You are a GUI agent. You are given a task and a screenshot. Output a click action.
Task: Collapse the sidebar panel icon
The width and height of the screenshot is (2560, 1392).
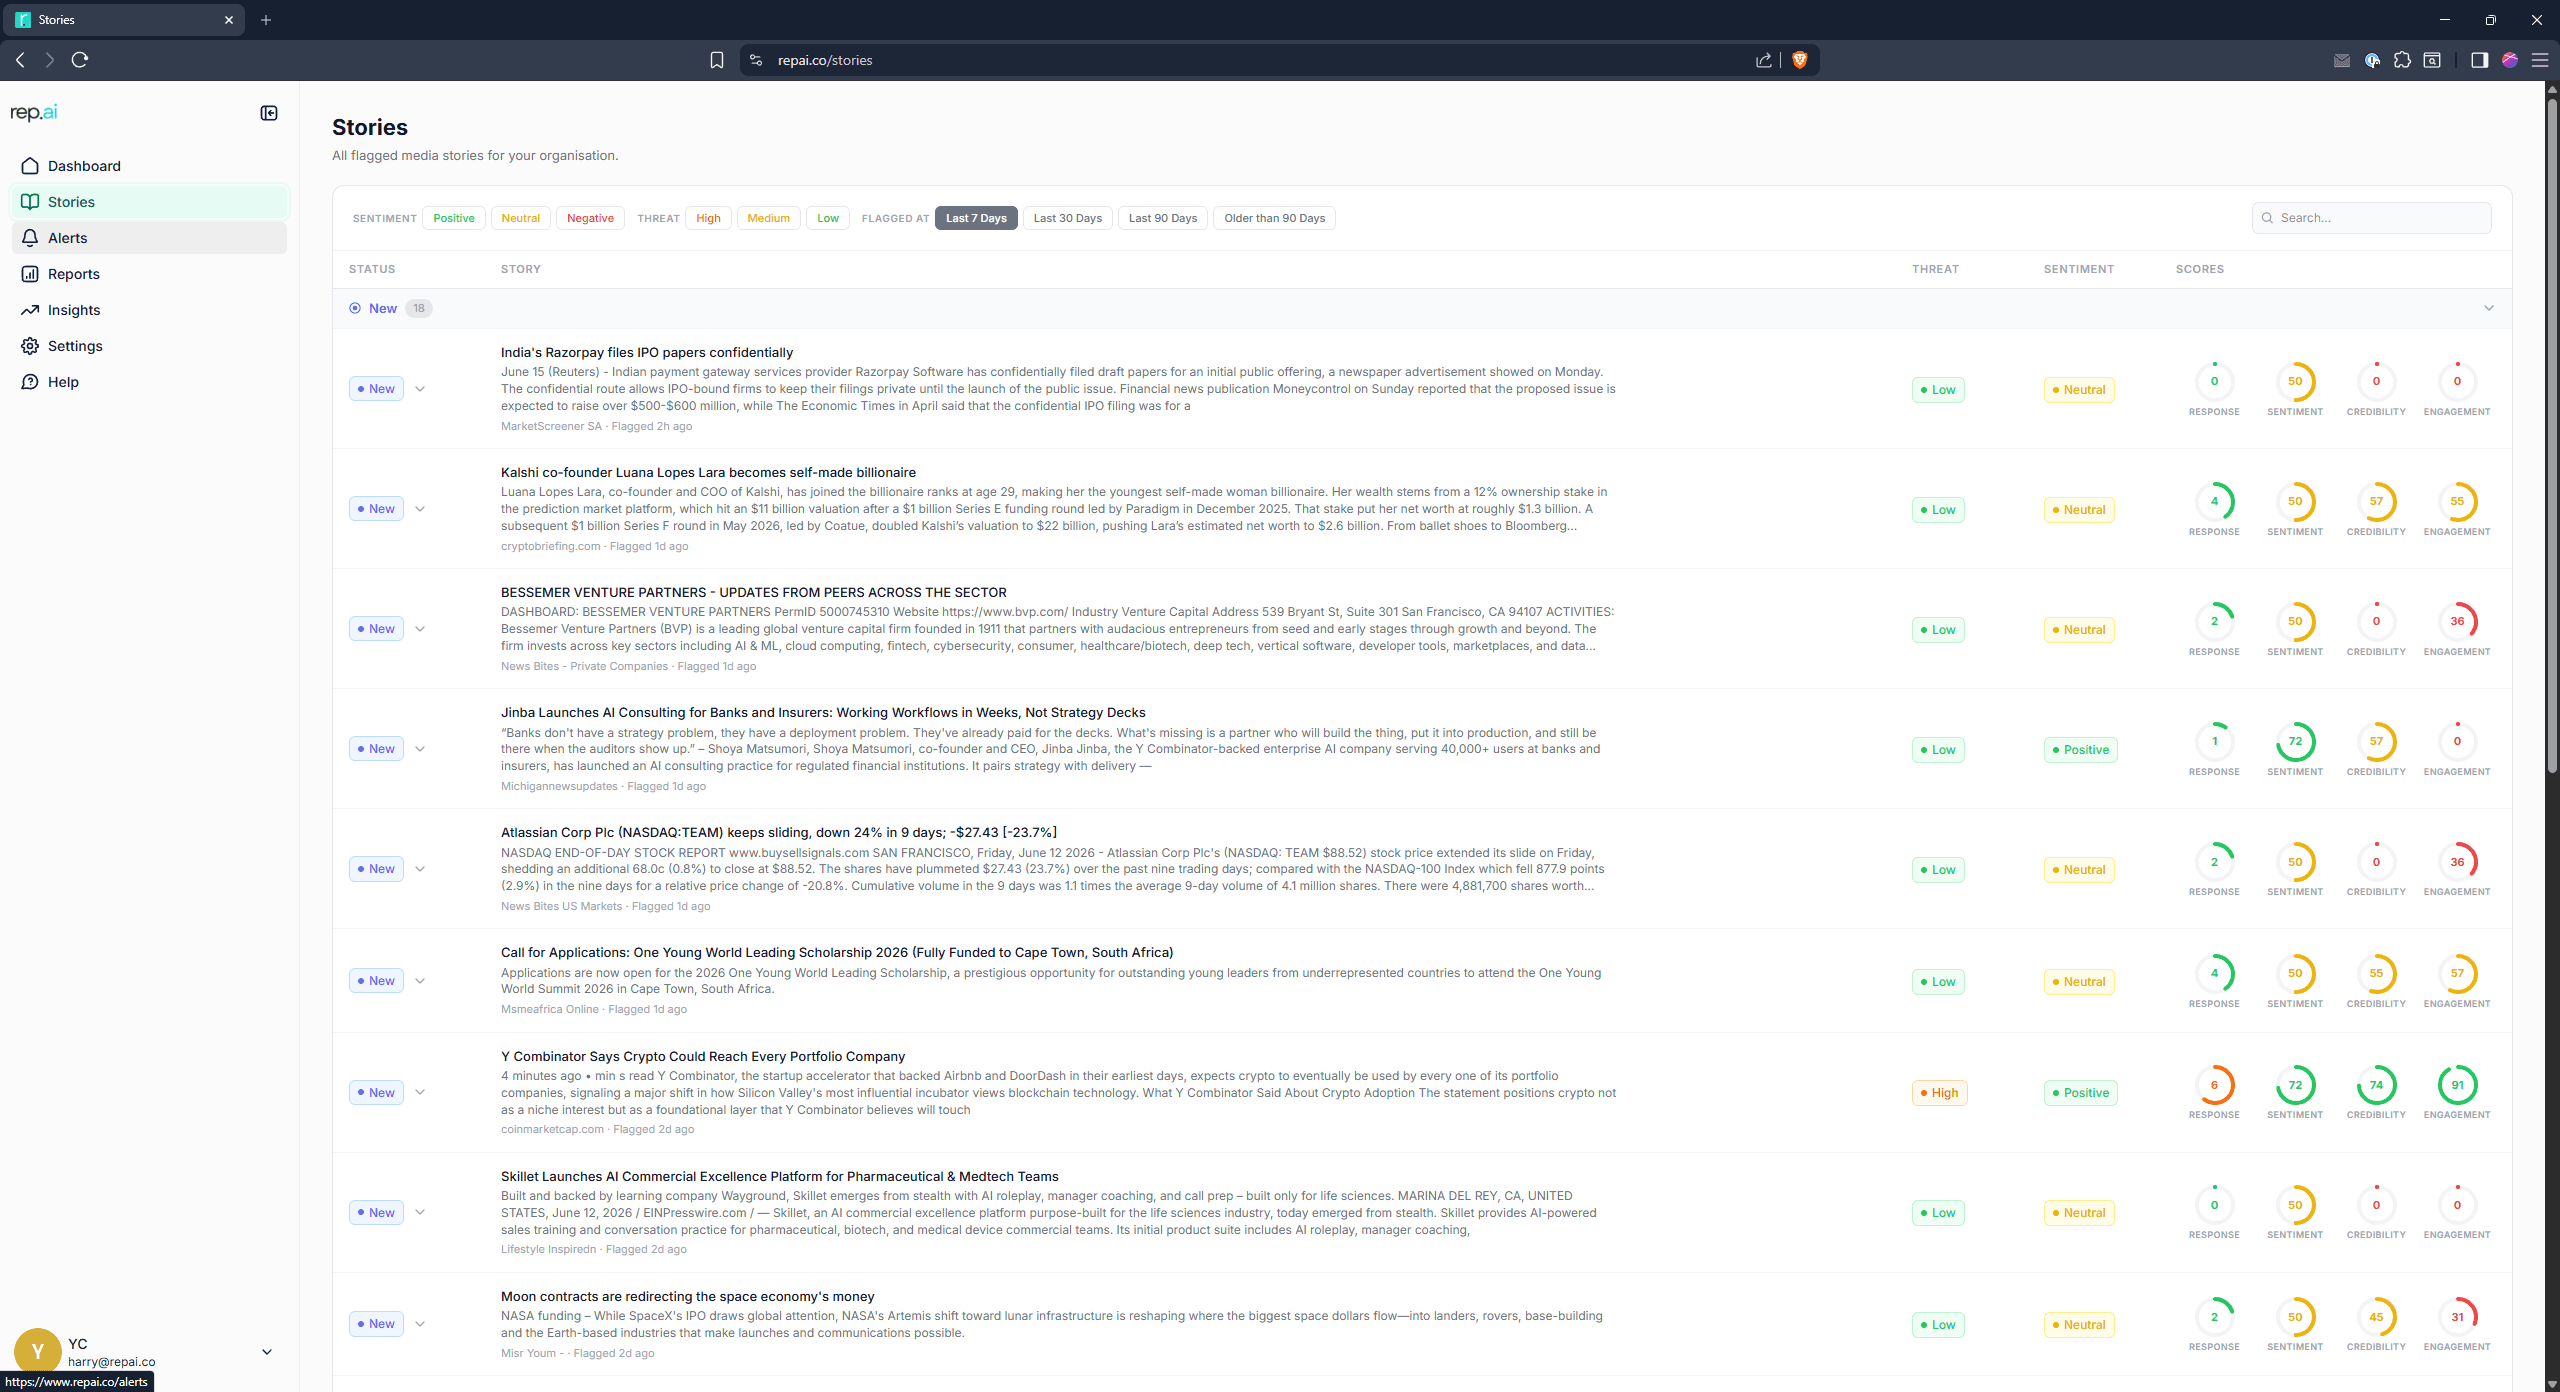point(269,113)
